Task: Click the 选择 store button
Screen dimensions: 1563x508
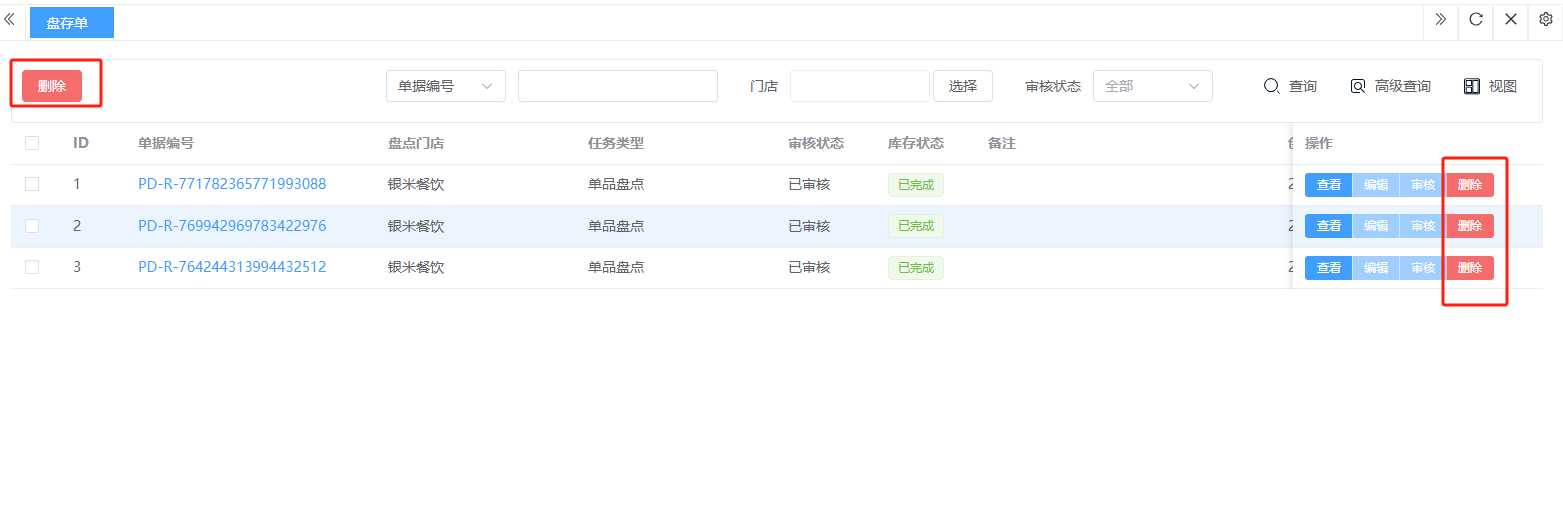Action: [962, 86]
